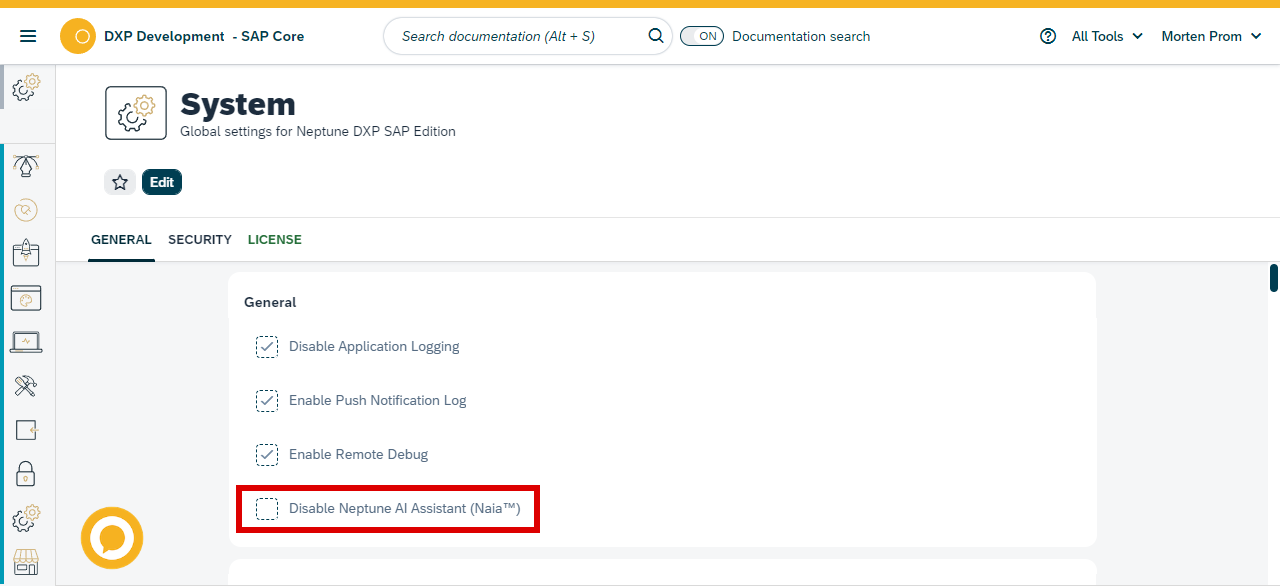The image size is (1280, 586).
Task: Toggle Enable Push Notification Log checkbox
Action: pos(267,401)
